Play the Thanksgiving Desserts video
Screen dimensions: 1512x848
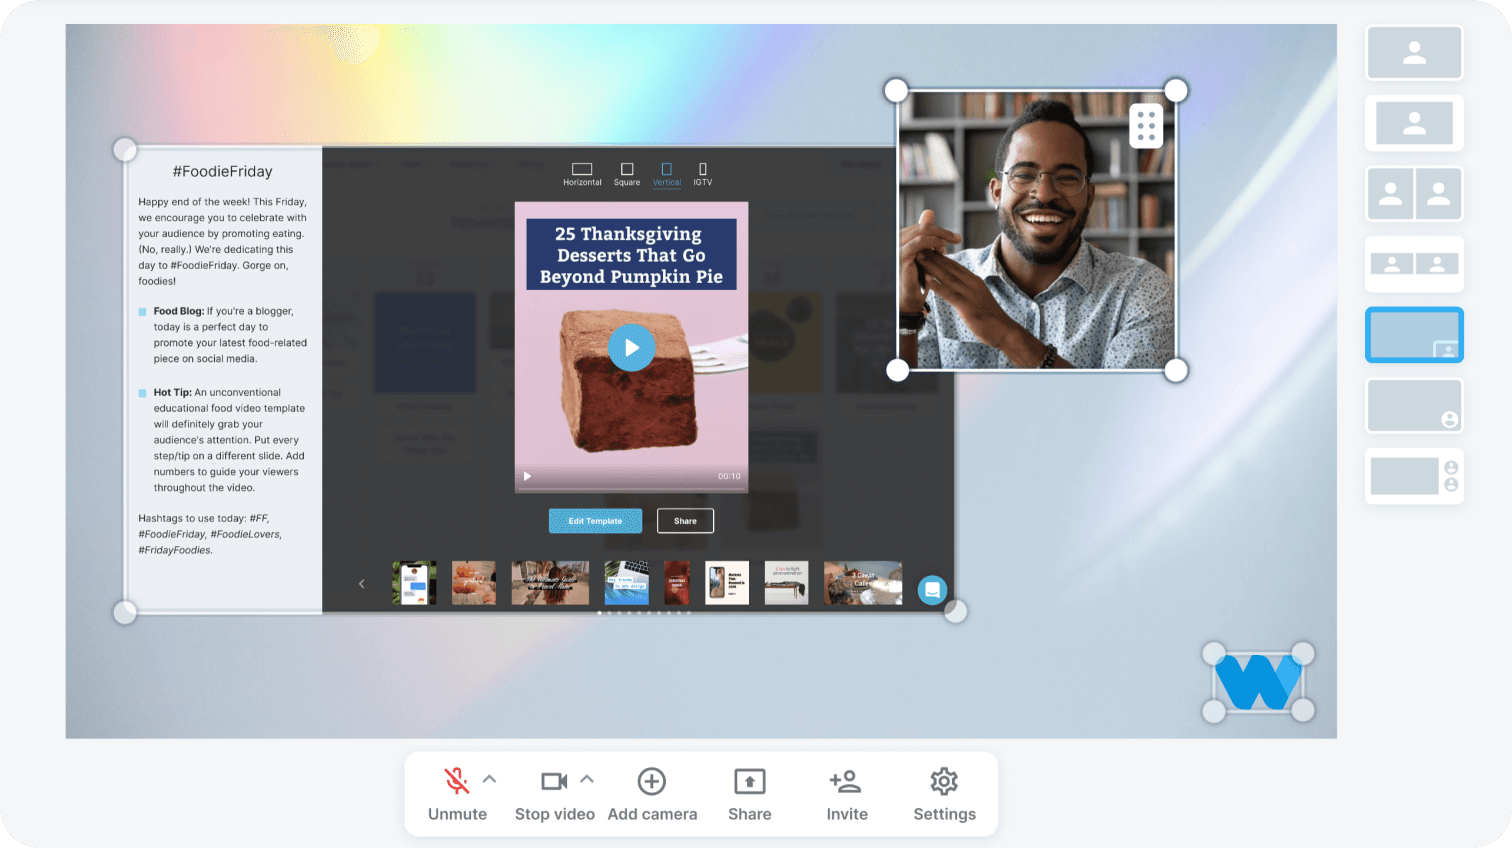[631, 348]
